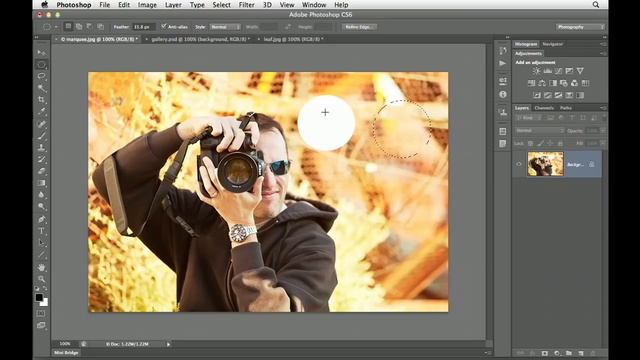The image size is (640, 360).
Task: Select the Clone Stamp tool
Action: (x=41, y=148)
